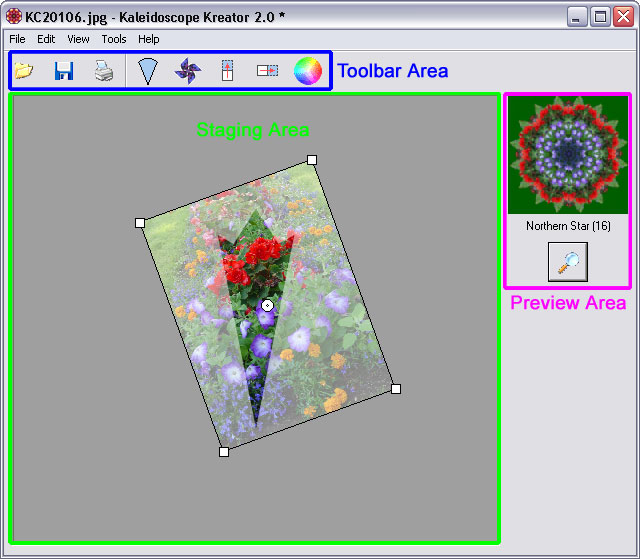The width and height of the screenshot is (640, 559).
Task: Click the circular center pivot marker
Action: (267, 305)
